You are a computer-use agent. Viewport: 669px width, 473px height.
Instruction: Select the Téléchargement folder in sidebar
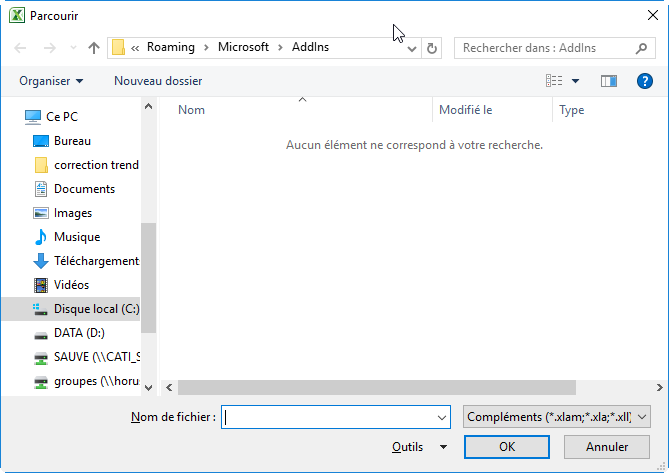95,261
